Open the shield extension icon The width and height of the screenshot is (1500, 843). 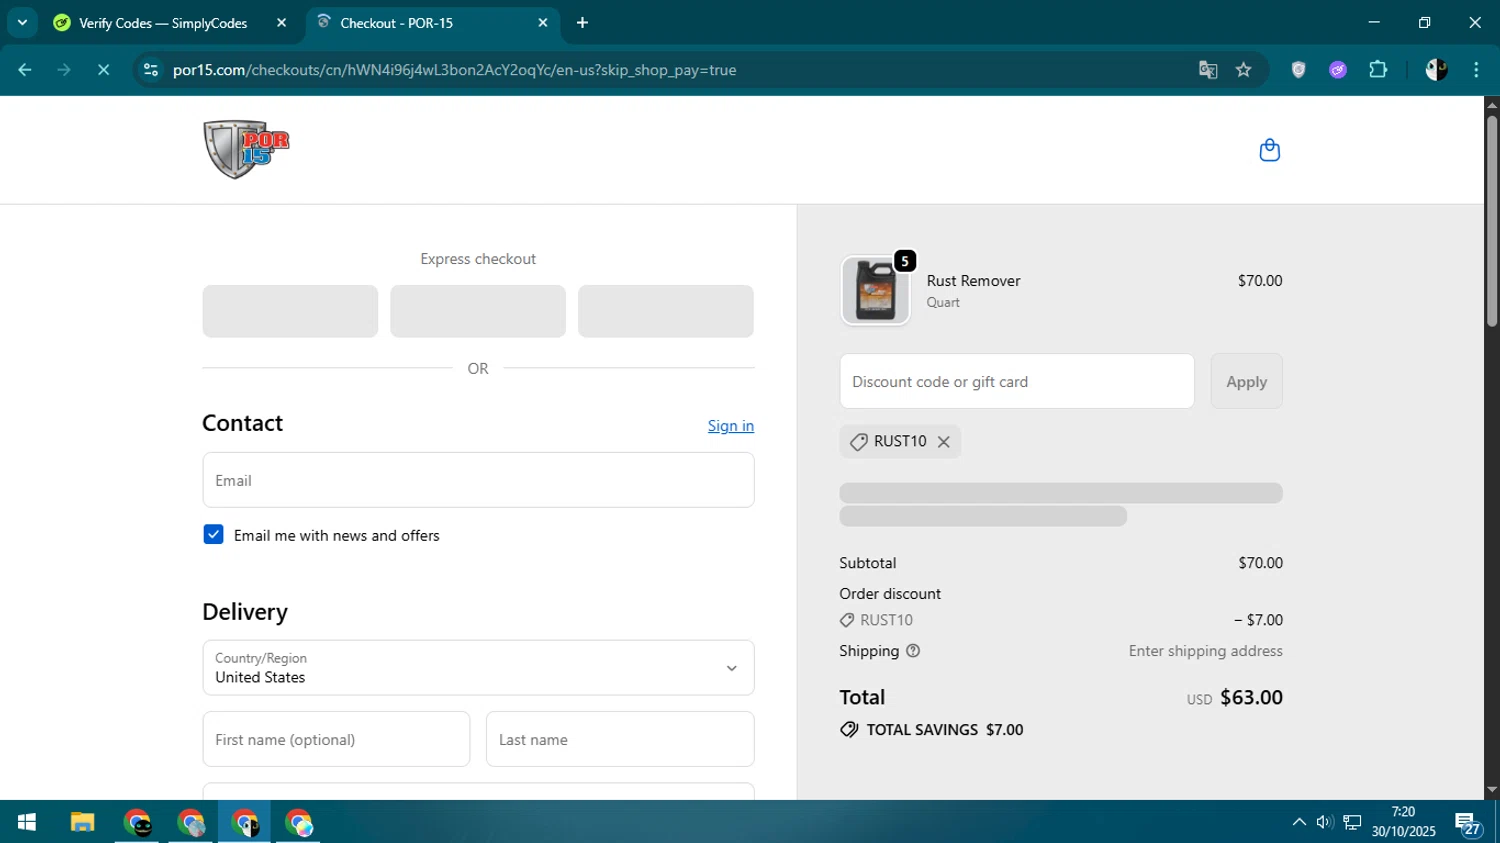tap(1298, 70)
